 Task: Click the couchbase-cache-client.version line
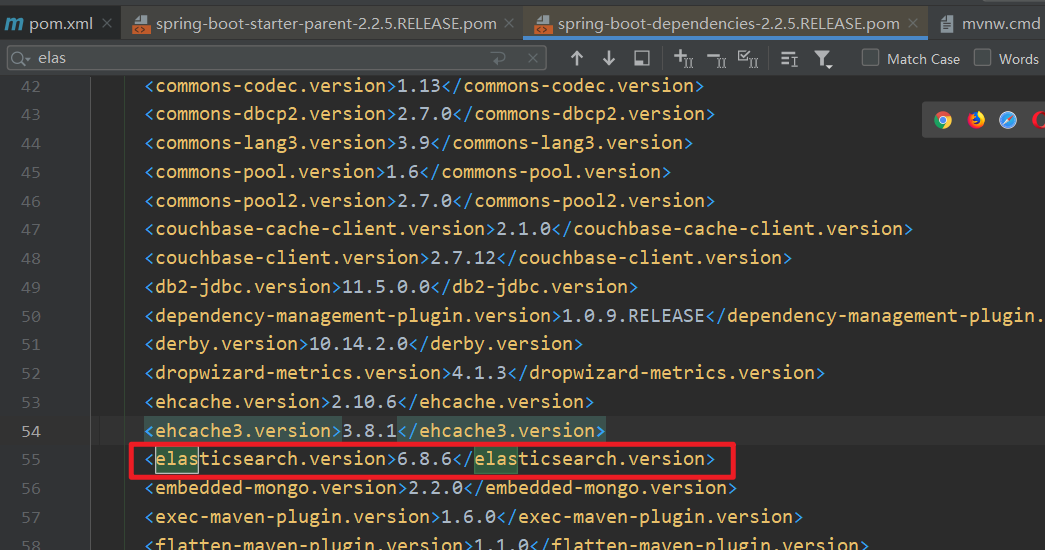click(528, 229)
